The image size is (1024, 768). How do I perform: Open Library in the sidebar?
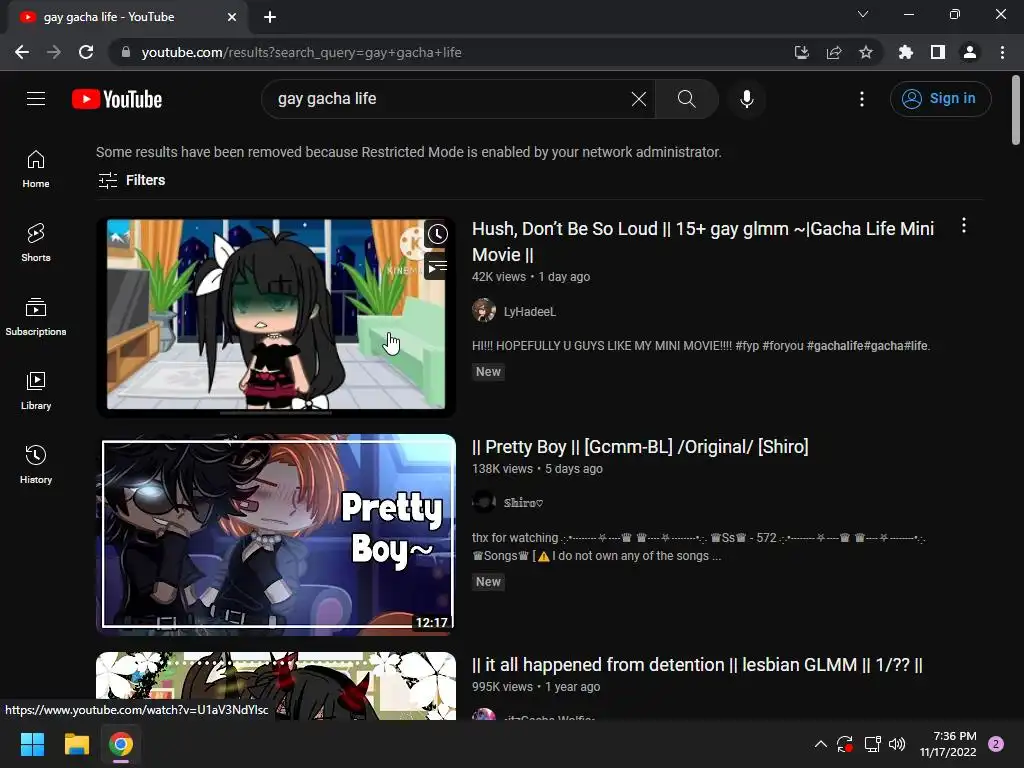[36, 391]
